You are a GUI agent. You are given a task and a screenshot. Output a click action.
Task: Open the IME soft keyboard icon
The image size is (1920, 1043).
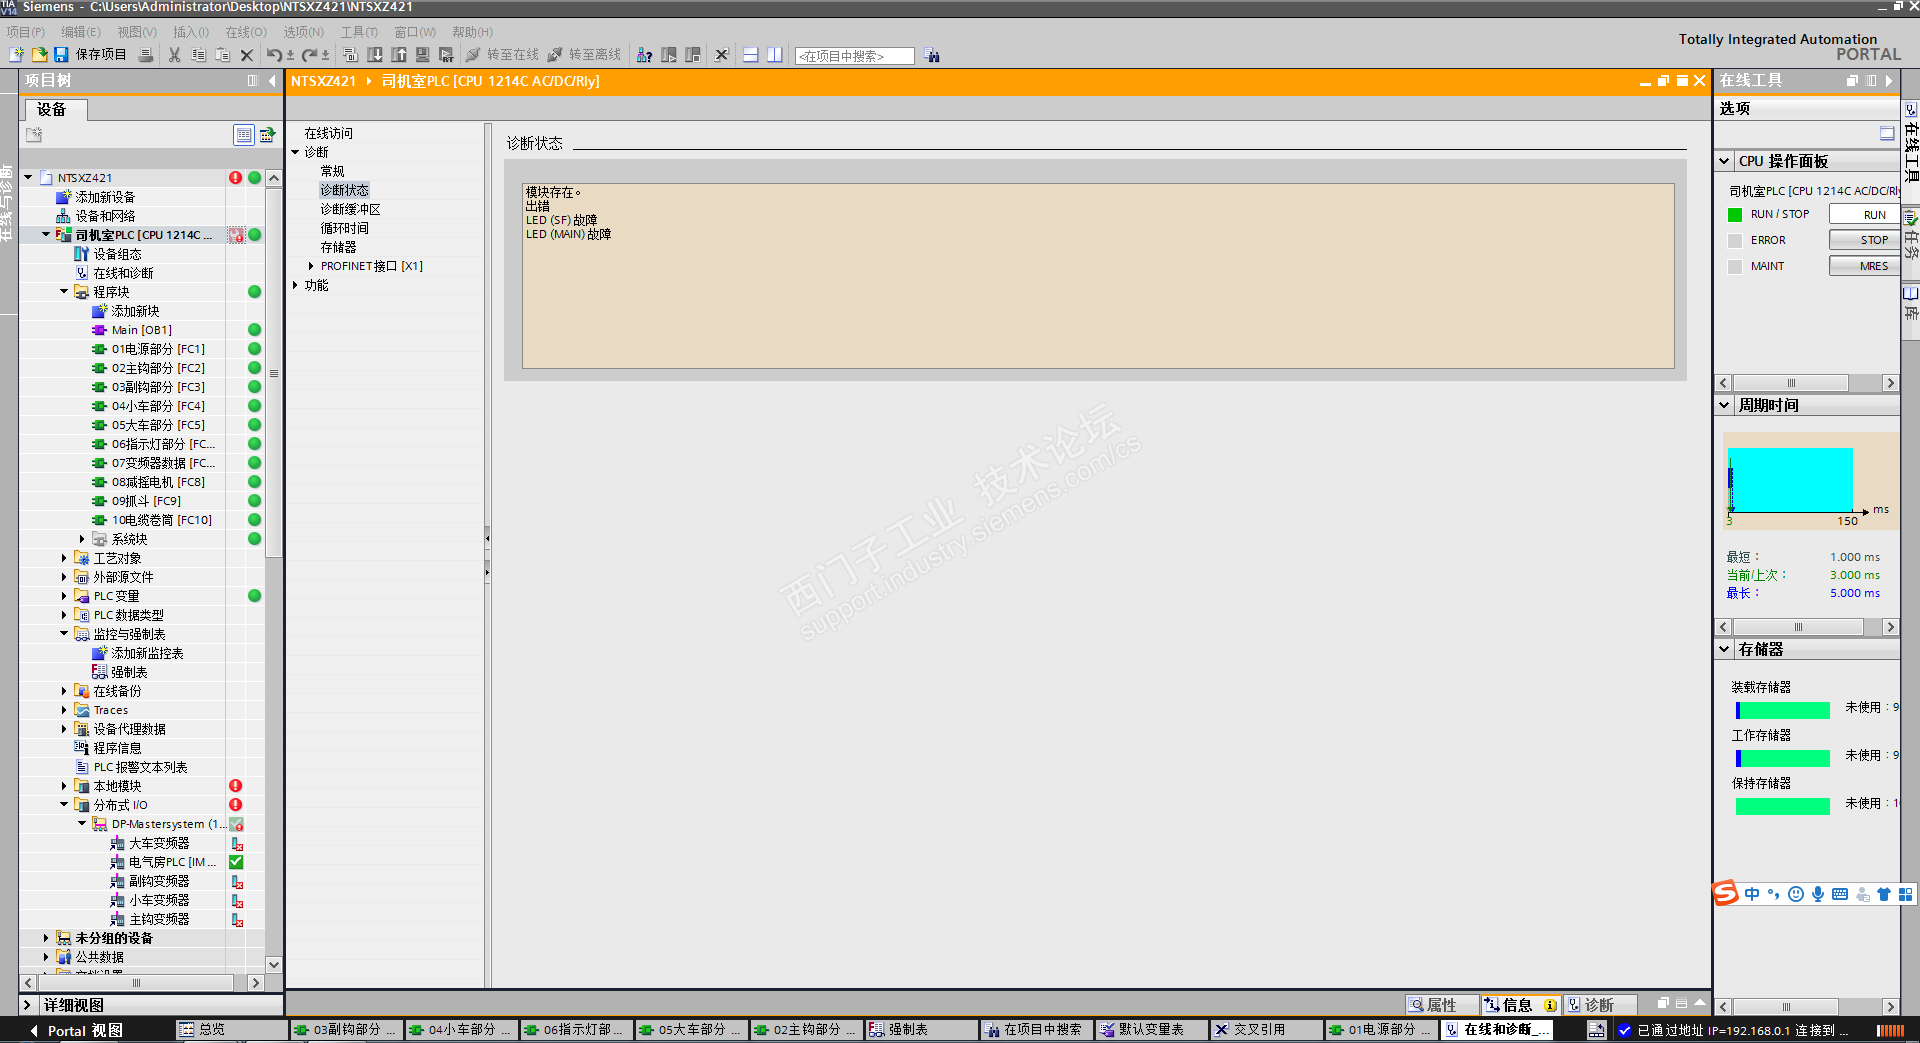(x=1840, y=894)
